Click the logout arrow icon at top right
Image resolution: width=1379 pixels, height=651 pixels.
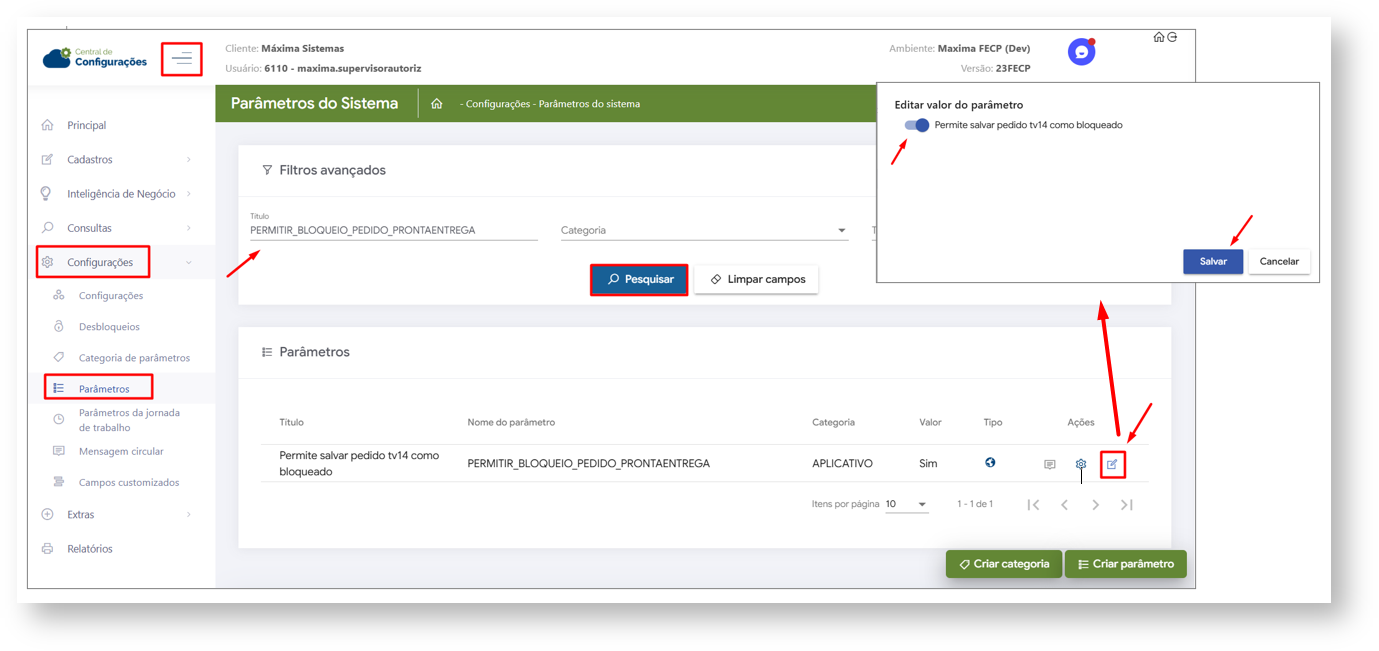point(1172,37)
